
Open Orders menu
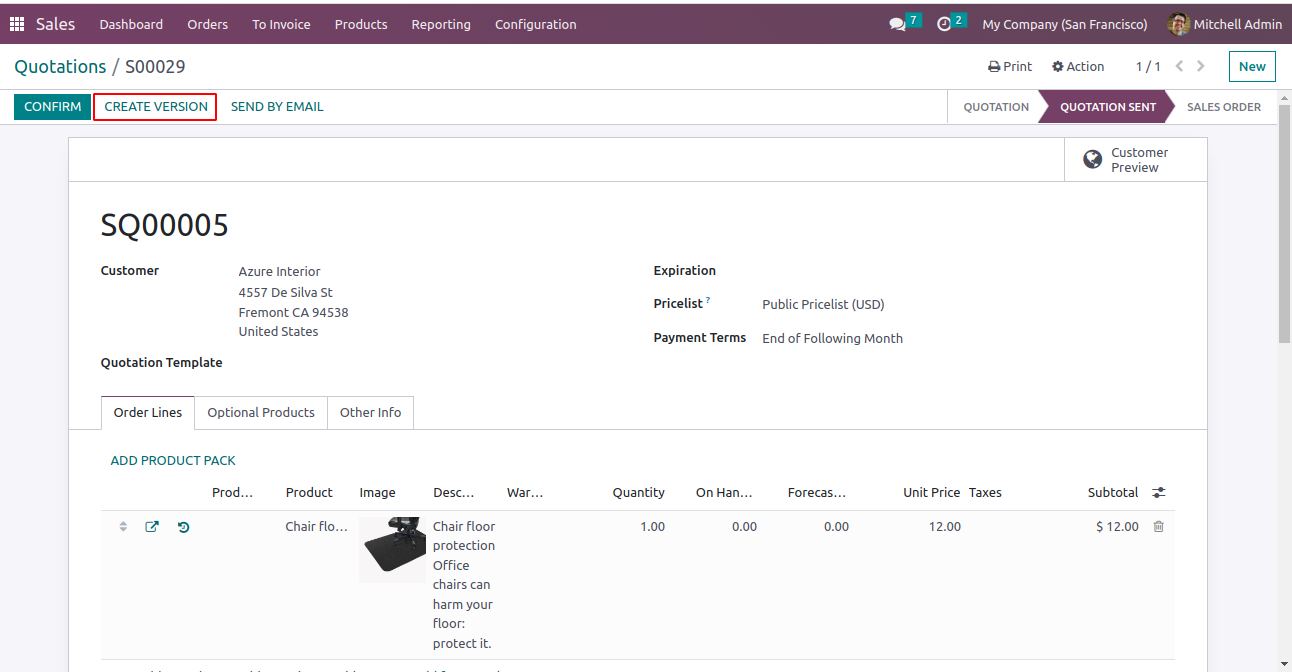coord(208,24)
